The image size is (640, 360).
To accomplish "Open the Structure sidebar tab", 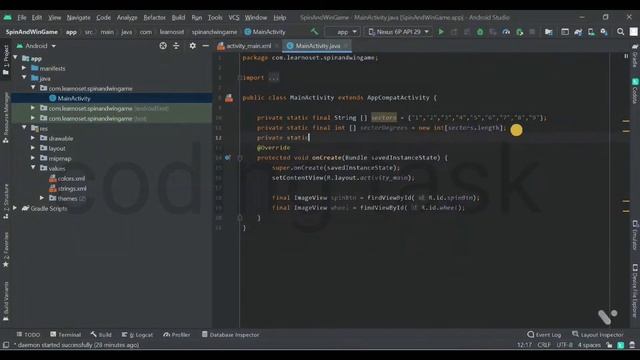I will (5, 201).
